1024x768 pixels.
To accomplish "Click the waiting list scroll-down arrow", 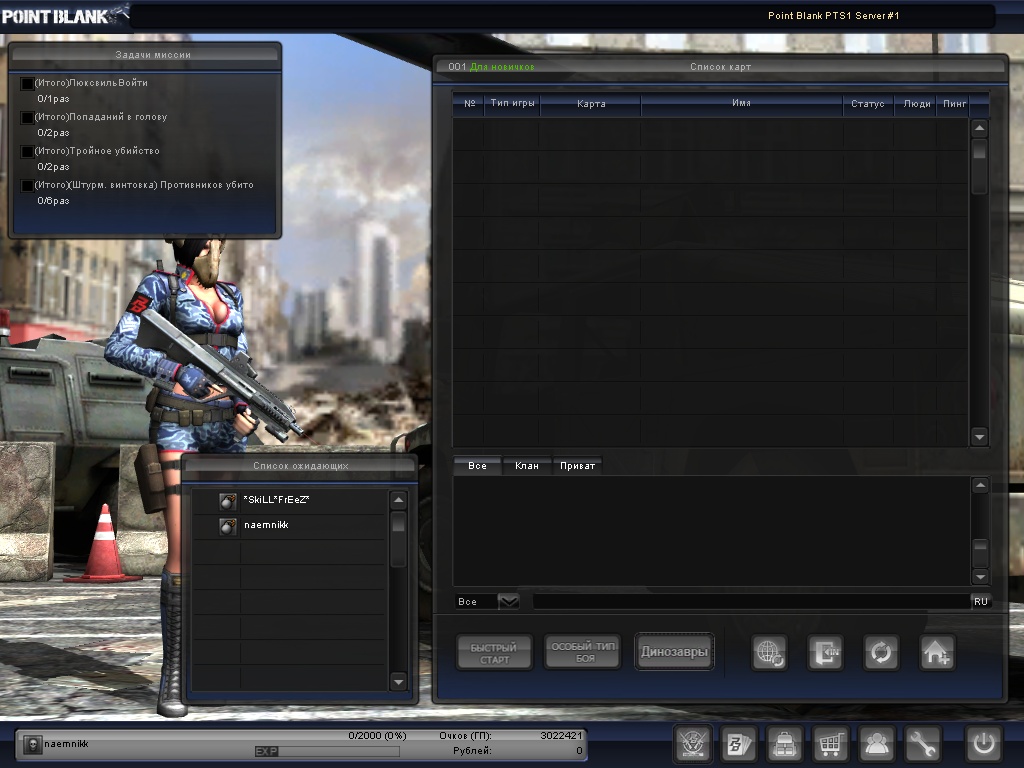I will [x=398, y=682].
